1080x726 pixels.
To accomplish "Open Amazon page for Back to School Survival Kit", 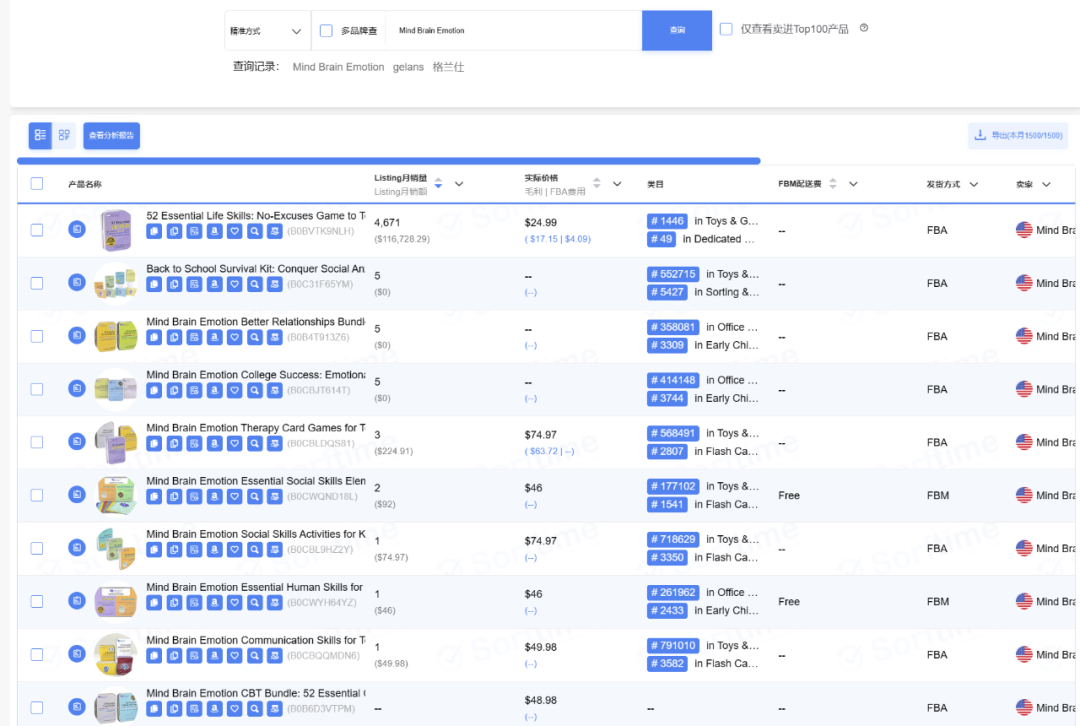I will (214, 284).
